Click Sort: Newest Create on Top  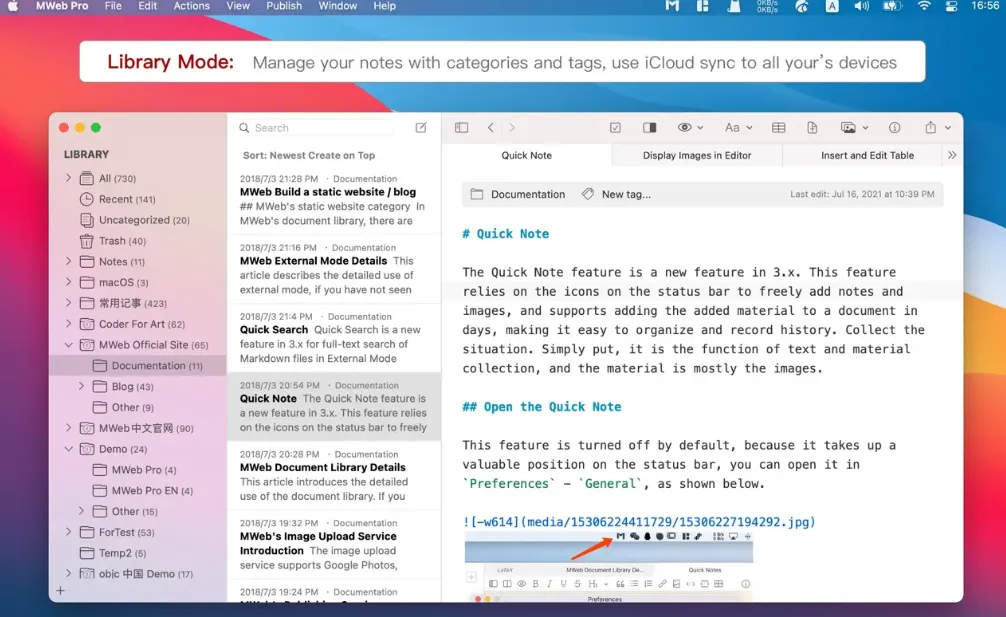pyautogui.click(x=309, y=155)
